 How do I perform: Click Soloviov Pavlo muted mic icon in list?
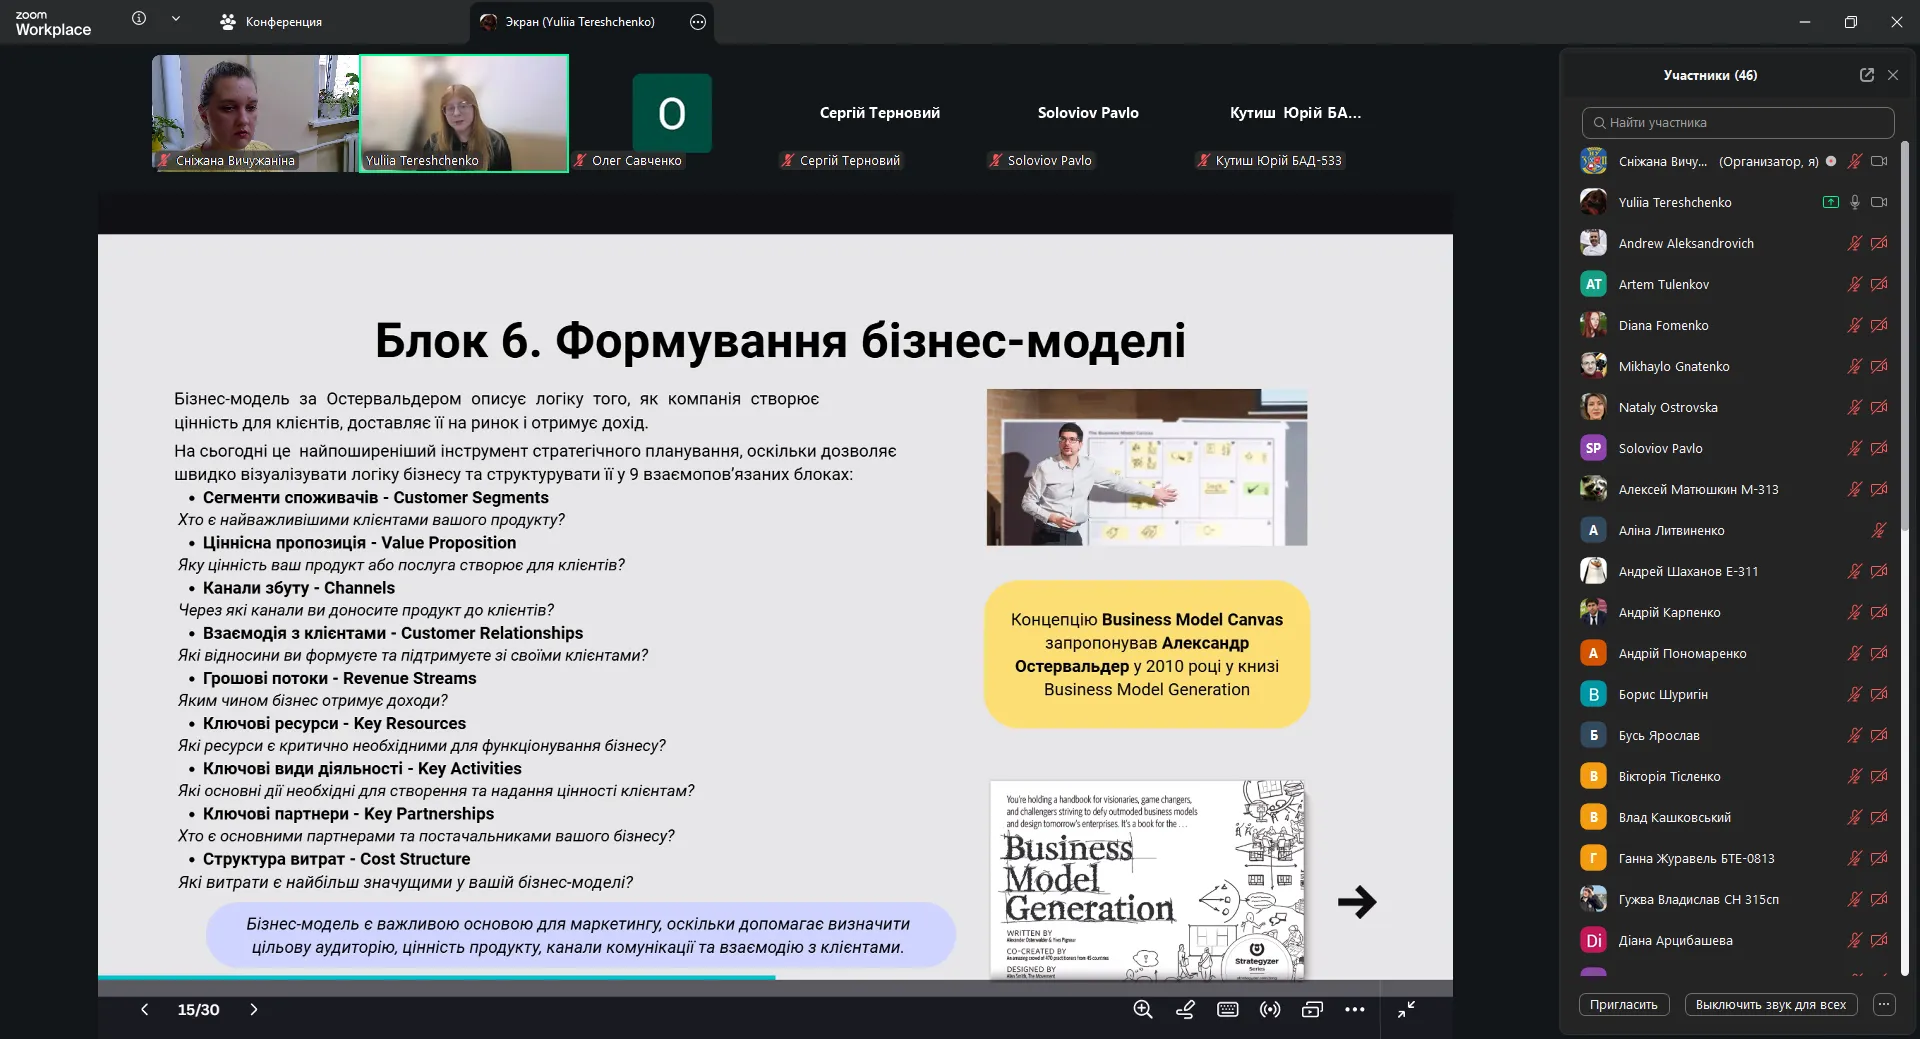coord(1854,448)
